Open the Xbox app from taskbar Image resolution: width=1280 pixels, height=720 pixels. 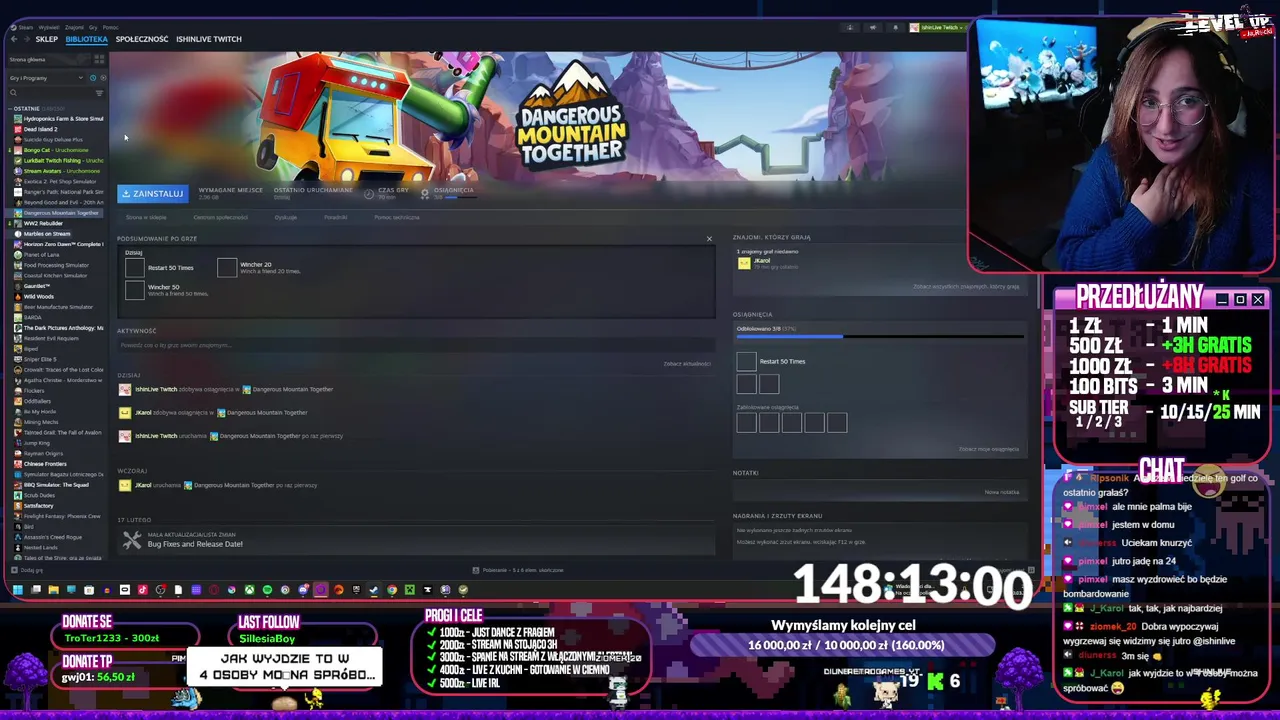pyautogui.click(x=249, y=590)
